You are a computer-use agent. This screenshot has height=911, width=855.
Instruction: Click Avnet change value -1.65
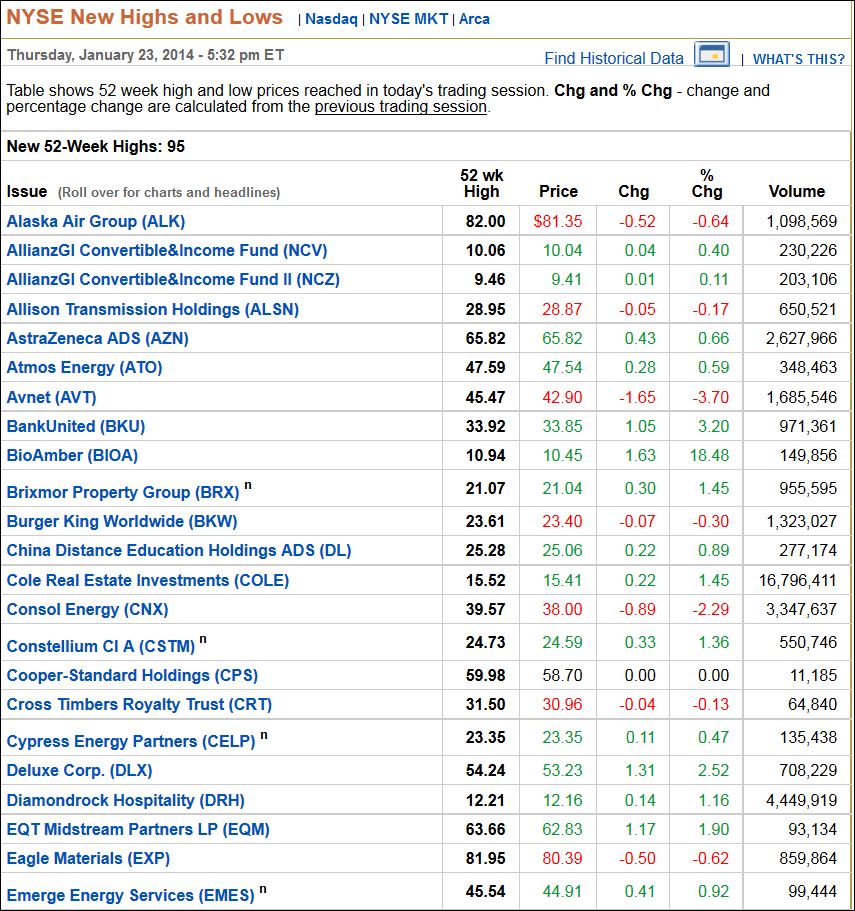pyautogui.click(x=637, y=397)
